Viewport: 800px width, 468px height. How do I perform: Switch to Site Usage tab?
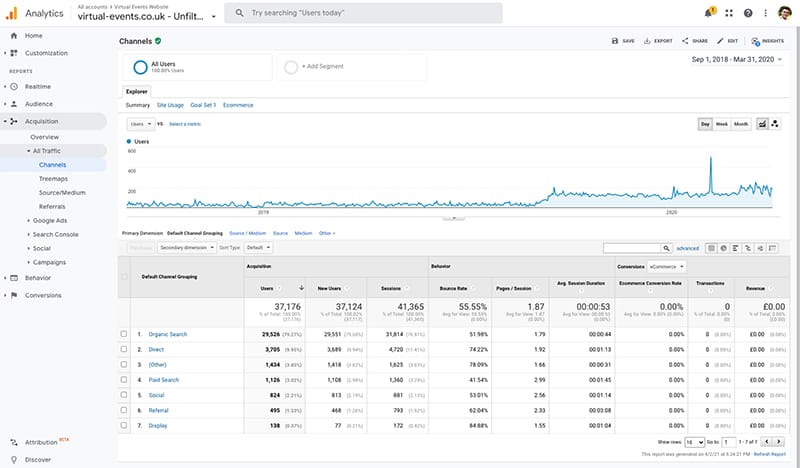pos(170,104)
